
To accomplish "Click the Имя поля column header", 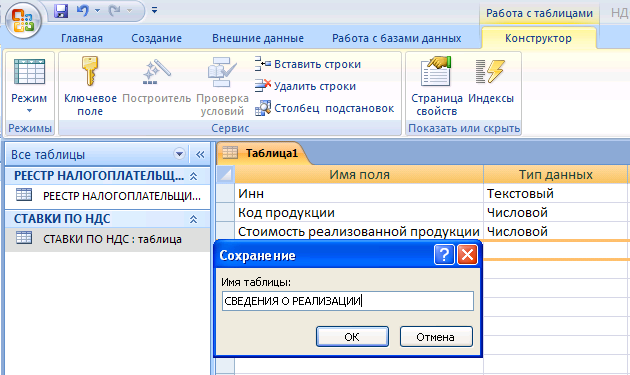I will point(359,174).
